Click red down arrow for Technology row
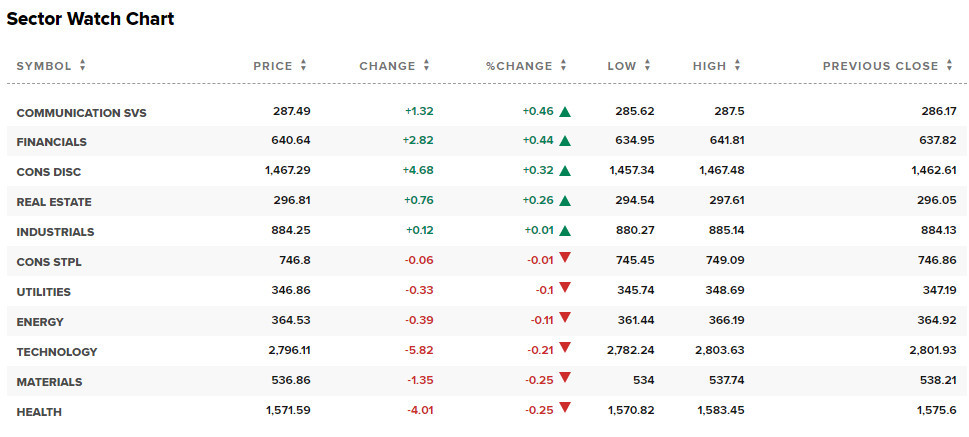This screenshot has height=437, width=969. tap(565, 347)
